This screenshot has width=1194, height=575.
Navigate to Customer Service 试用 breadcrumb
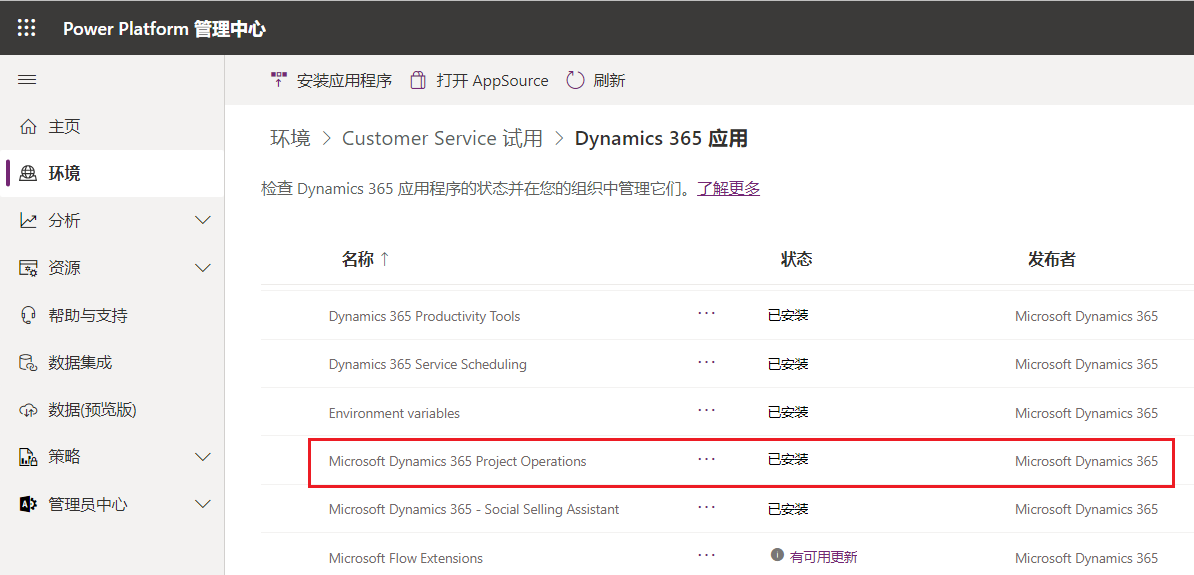point(442,139)
